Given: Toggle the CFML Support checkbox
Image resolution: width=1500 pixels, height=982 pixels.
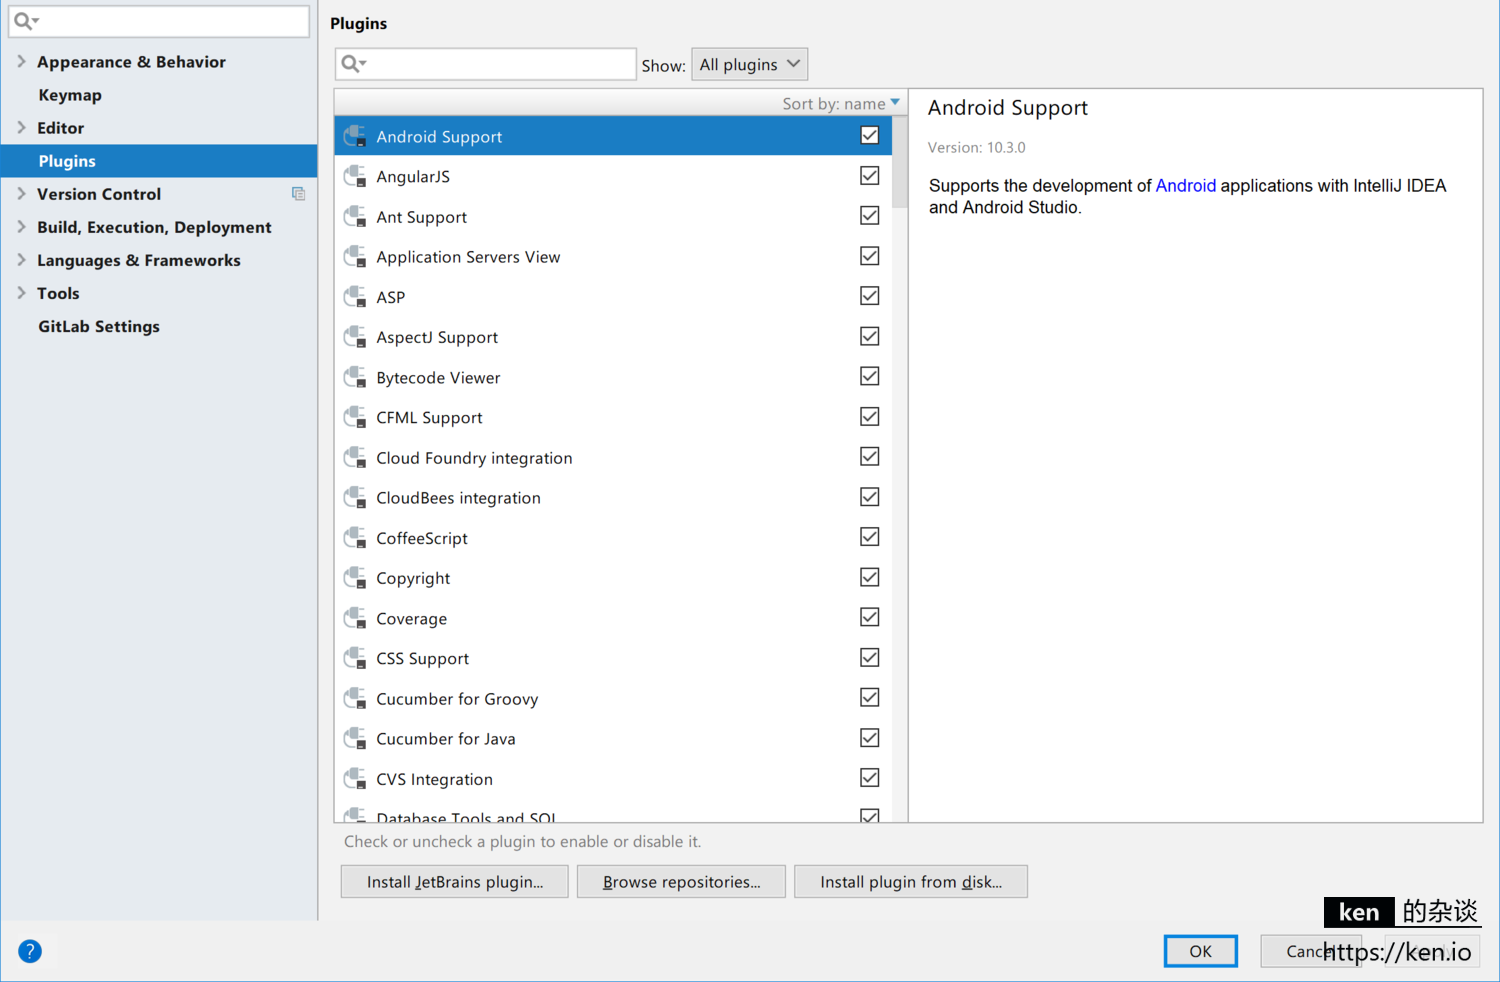Looking at the screenshot, I should click(870, 416).
